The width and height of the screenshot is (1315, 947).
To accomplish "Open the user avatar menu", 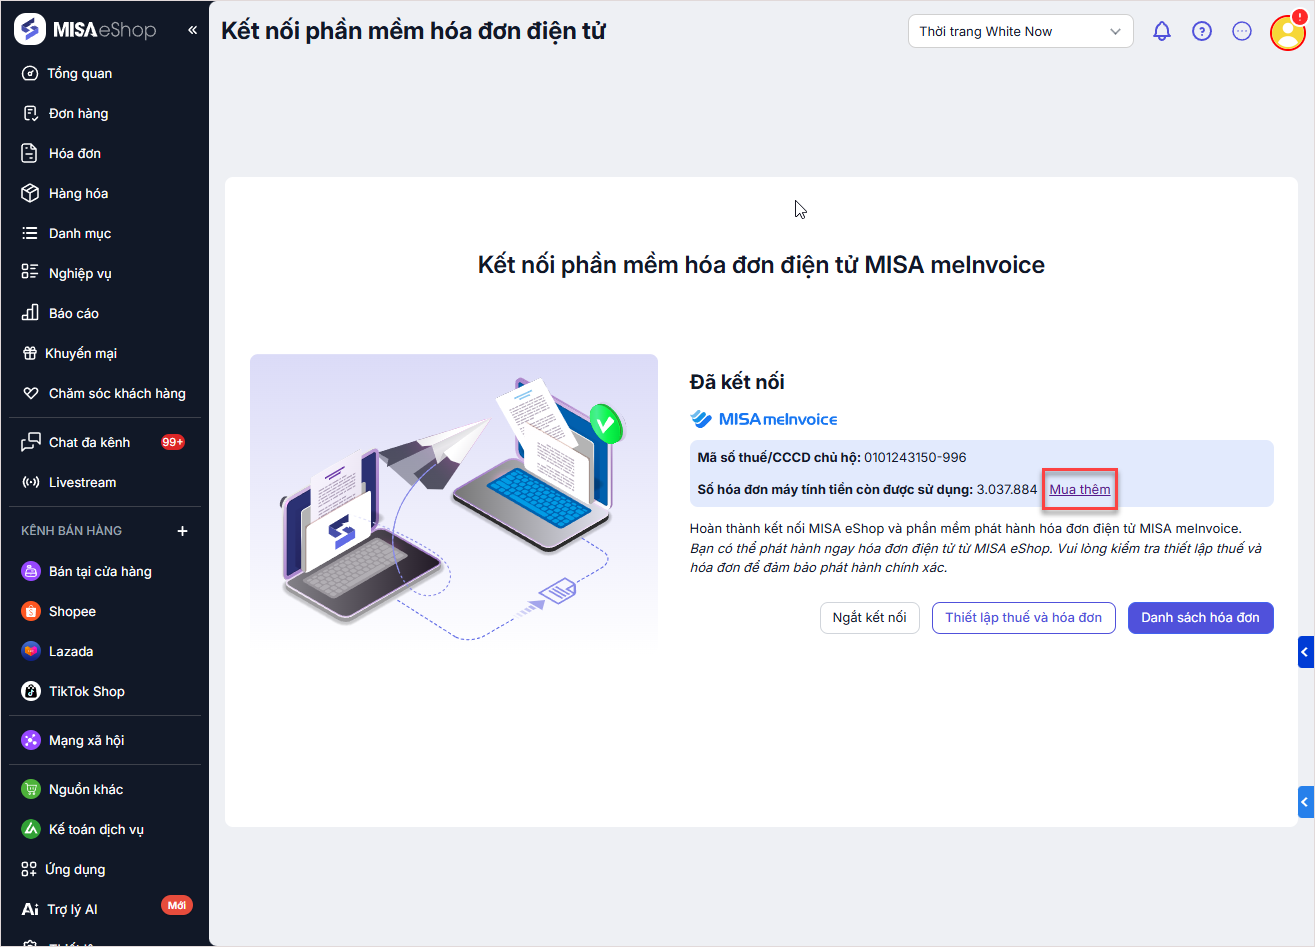I will coord(1288,32).
